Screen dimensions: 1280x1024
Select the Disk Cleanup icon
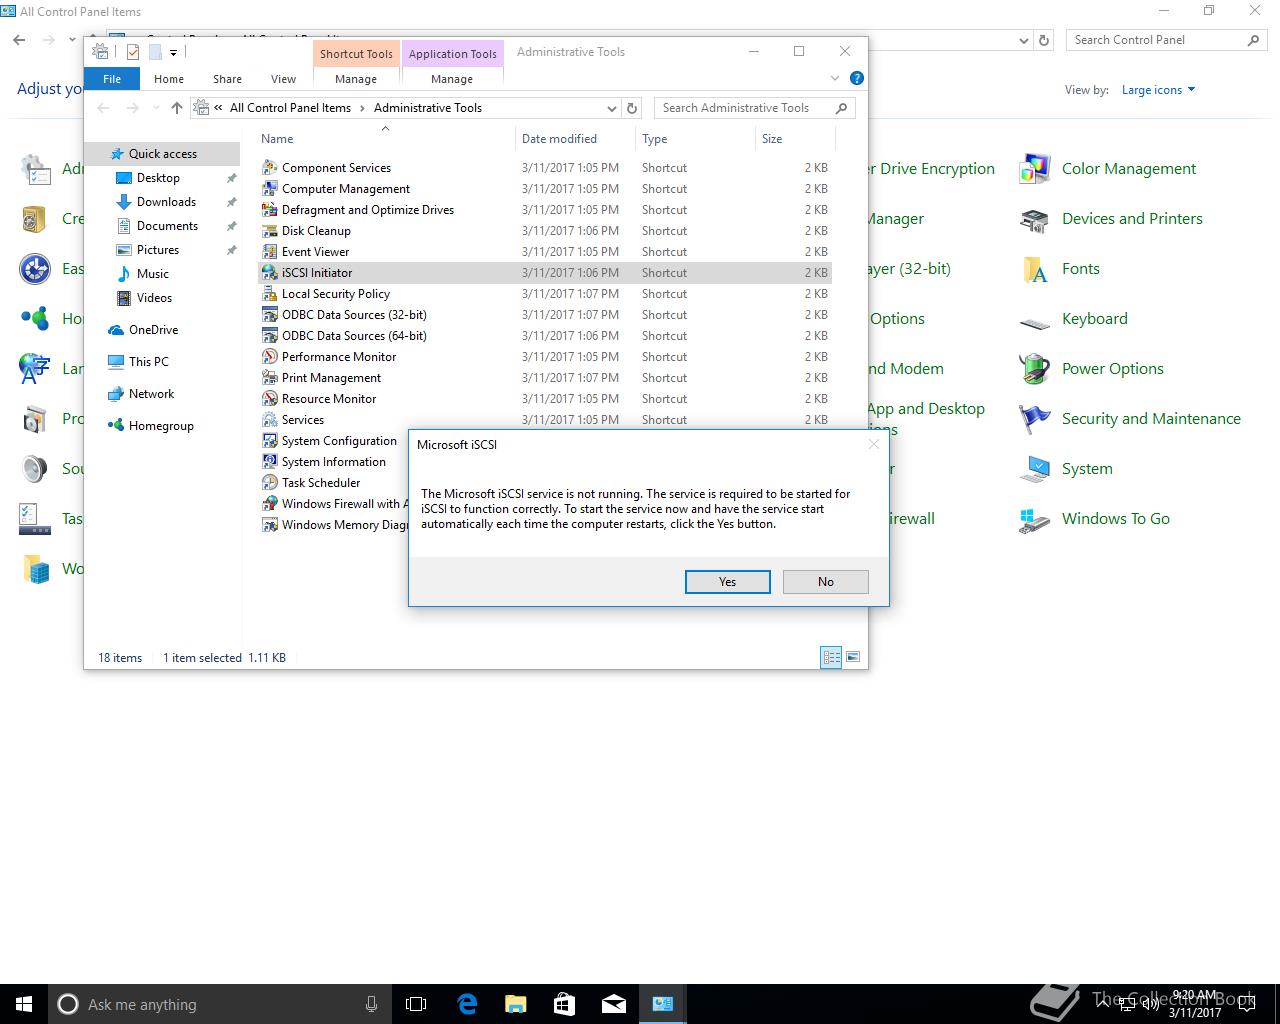coord(269,231)
